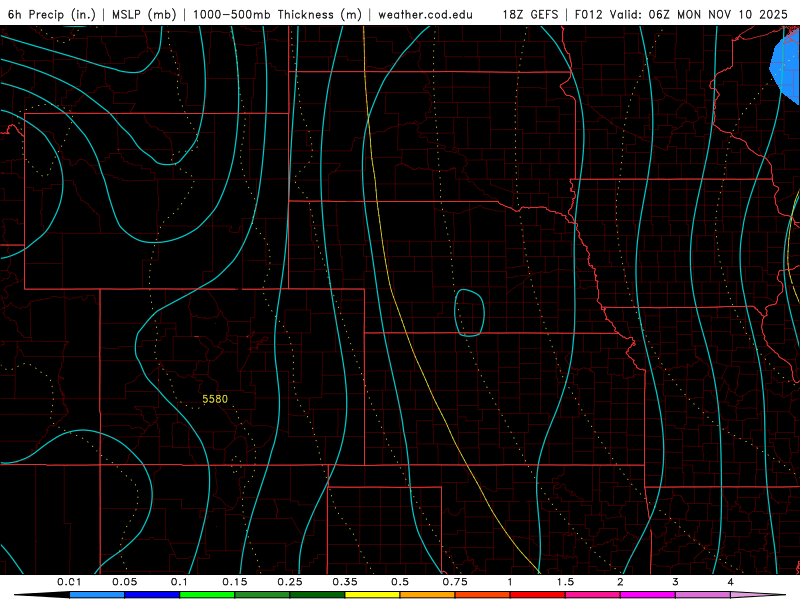The image size is (800, 600).
Task: Click the red 1 to 1.5 legend swatch
Action: click(538, 595)
